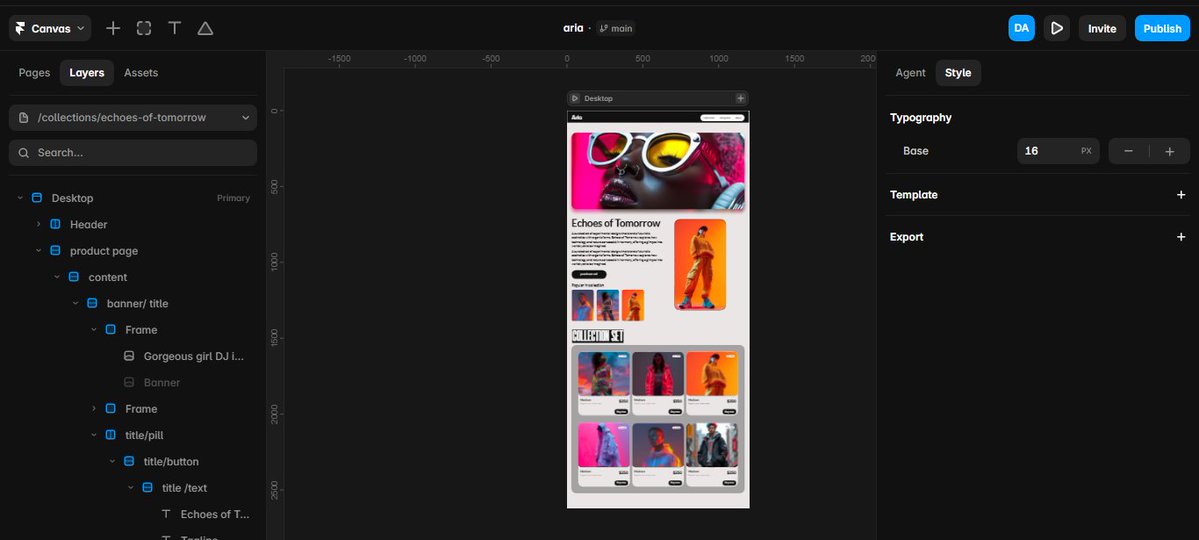Image resolution: width=1199 pixels, height=540 pixels.
Task: Select the triangle vector shape tool
Action: point(205,28)
